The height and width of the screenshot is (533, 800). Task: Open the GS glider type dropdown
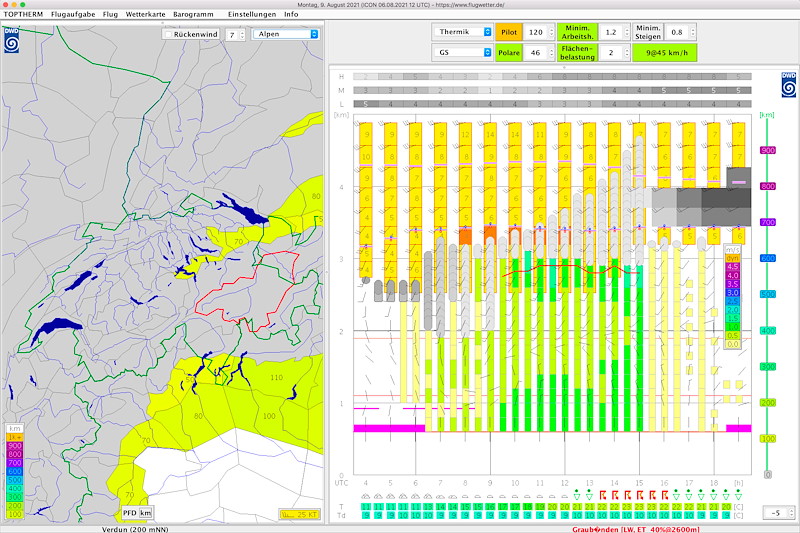click(x=462, y=53)
